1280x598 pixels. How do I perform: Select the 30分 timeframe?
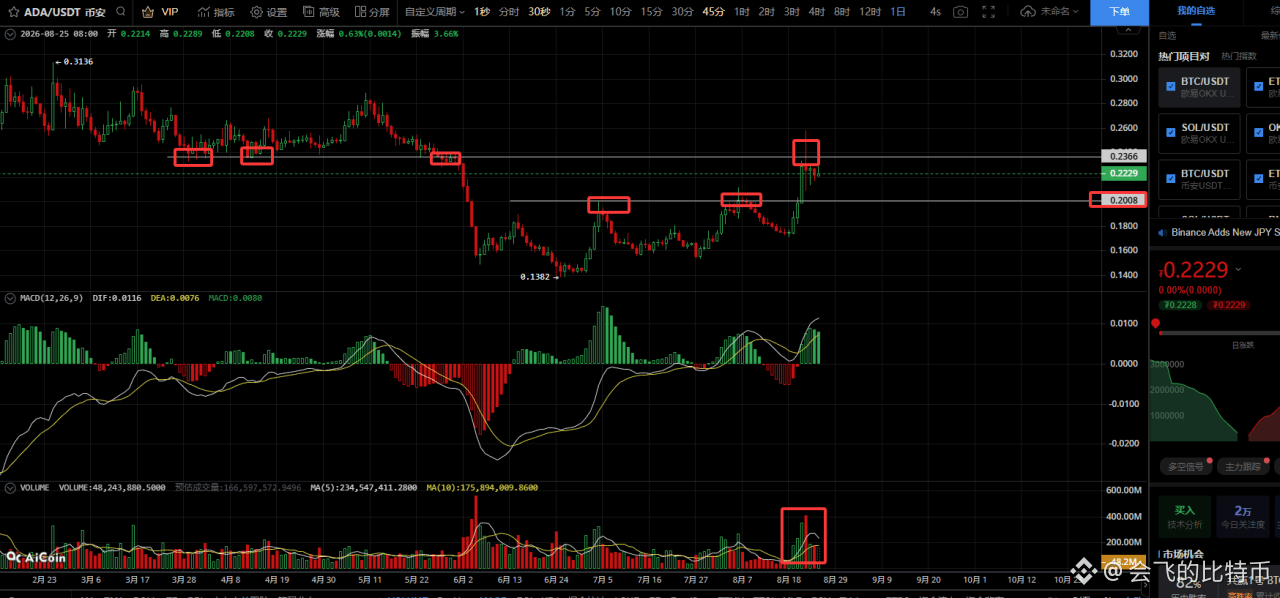tap(682, 12)
